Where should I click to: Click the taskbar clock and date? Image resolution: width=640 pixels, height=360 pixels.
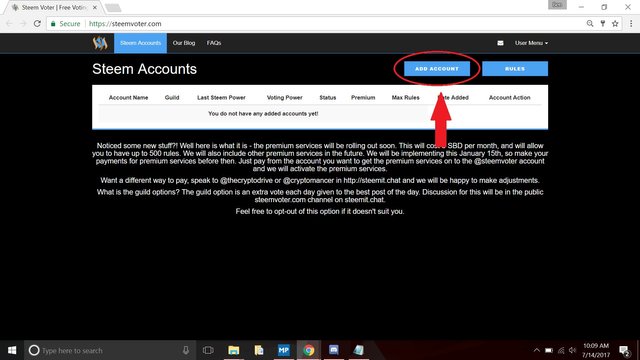click(x=596, y=350)
